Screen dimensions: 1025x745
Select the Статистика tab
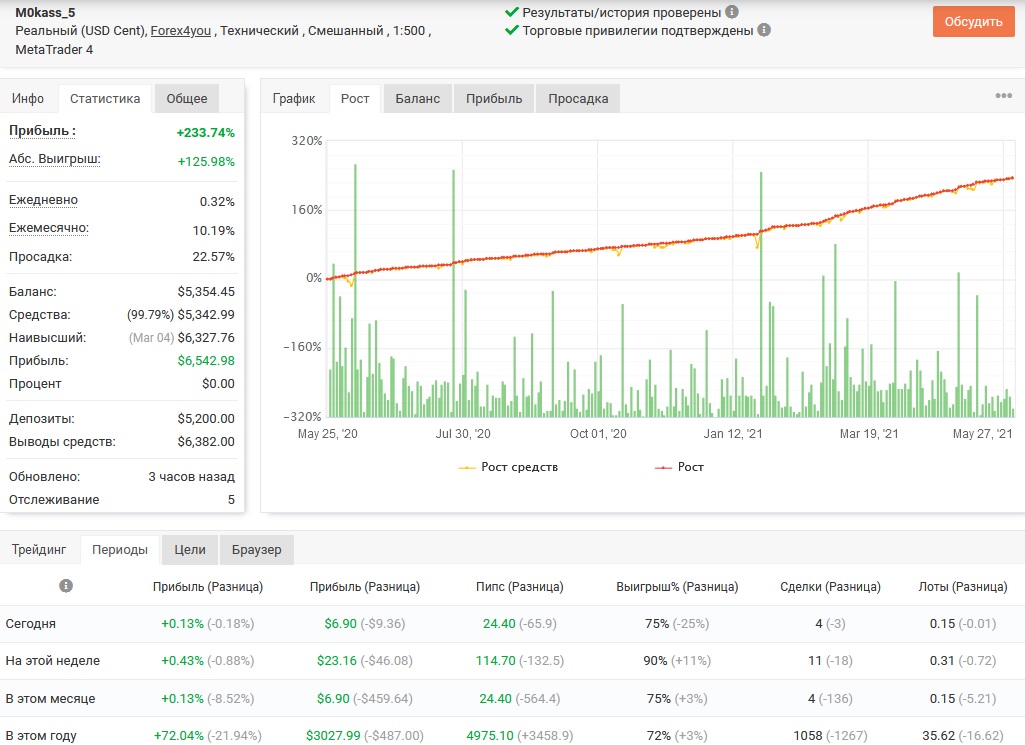[x=105, y=99]
